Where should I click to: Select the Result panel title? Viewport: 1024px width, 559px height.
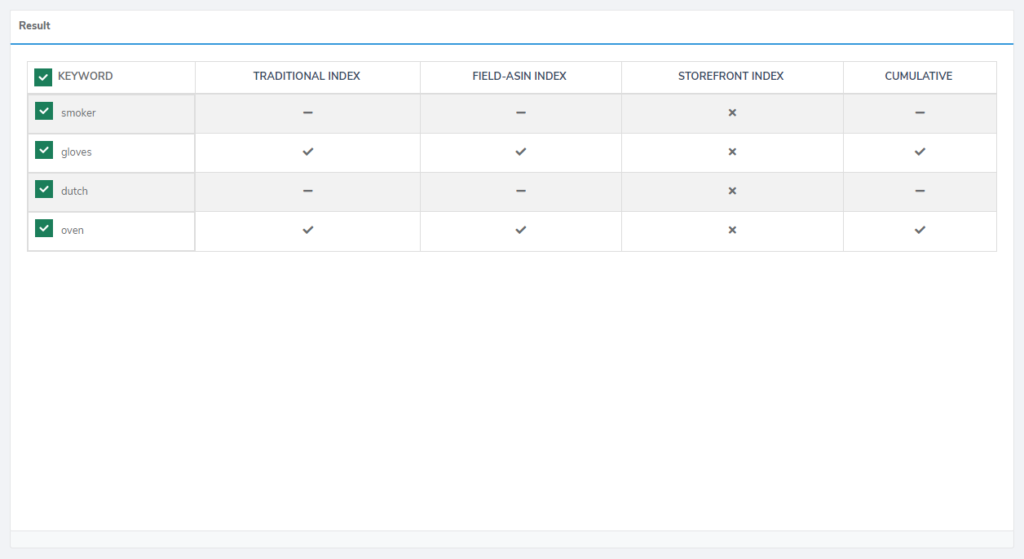35,26
